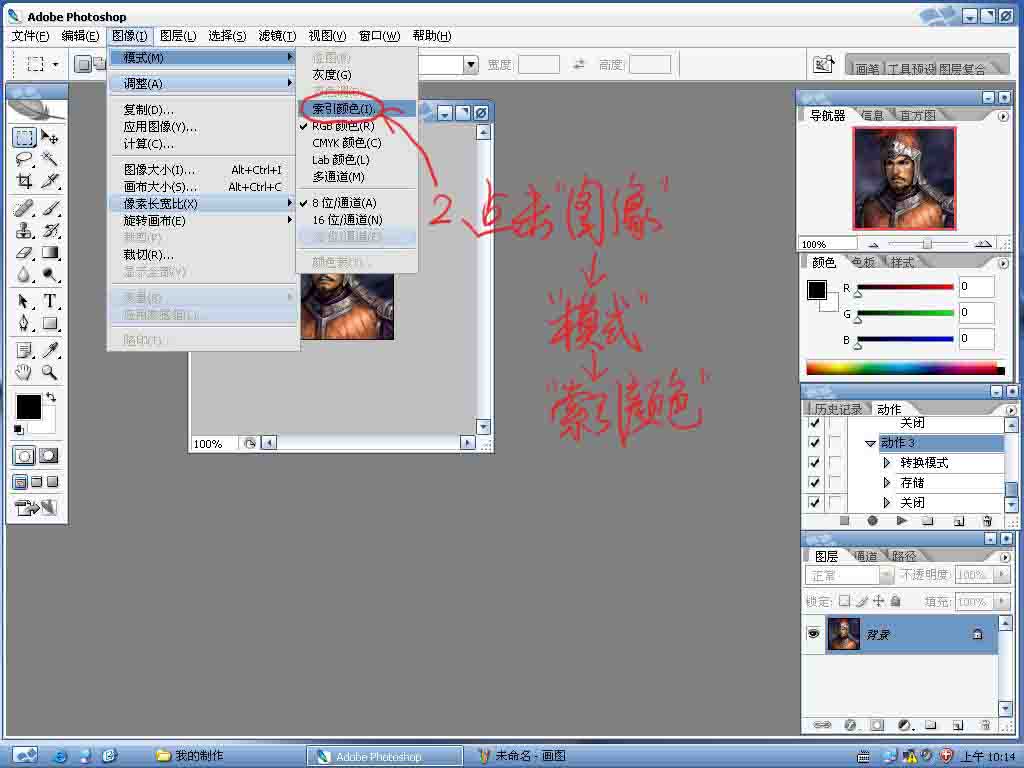This screenshot has width=1024, height=768.
Task: Select the Move tool
Action: click(x=50, y=137)
